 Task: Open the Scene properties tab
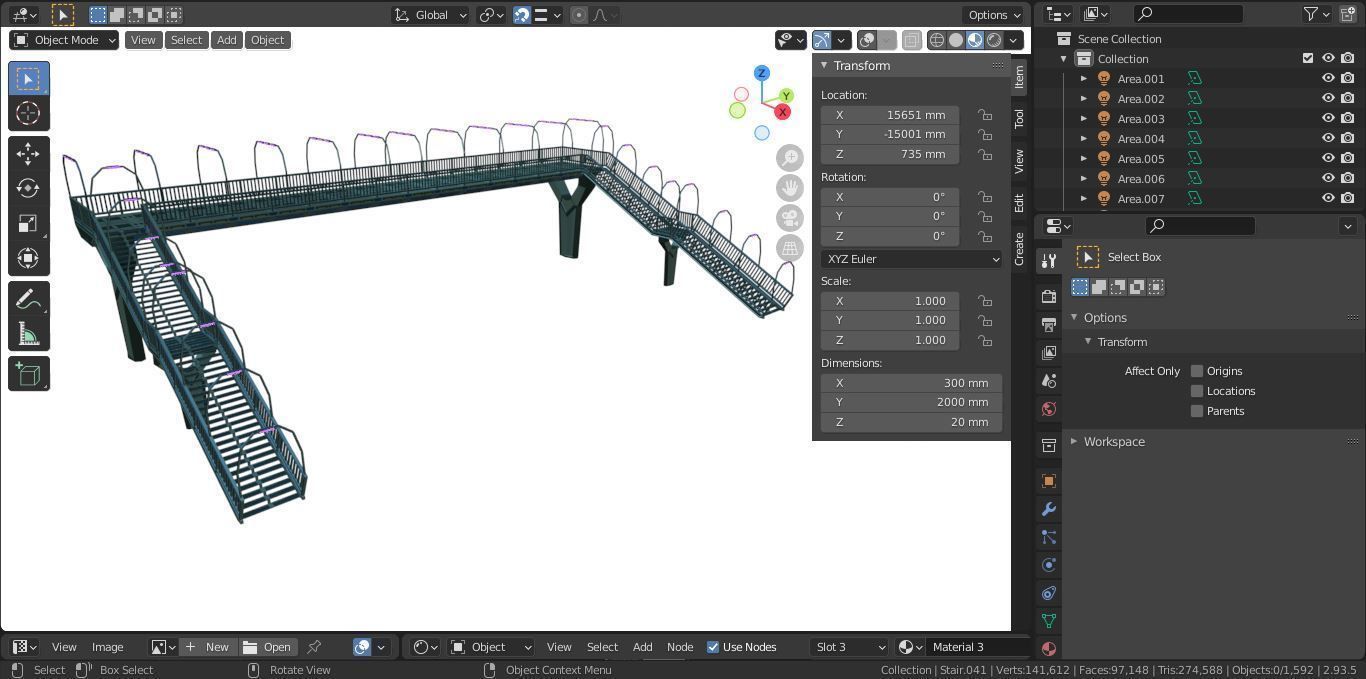point(1049,381)
